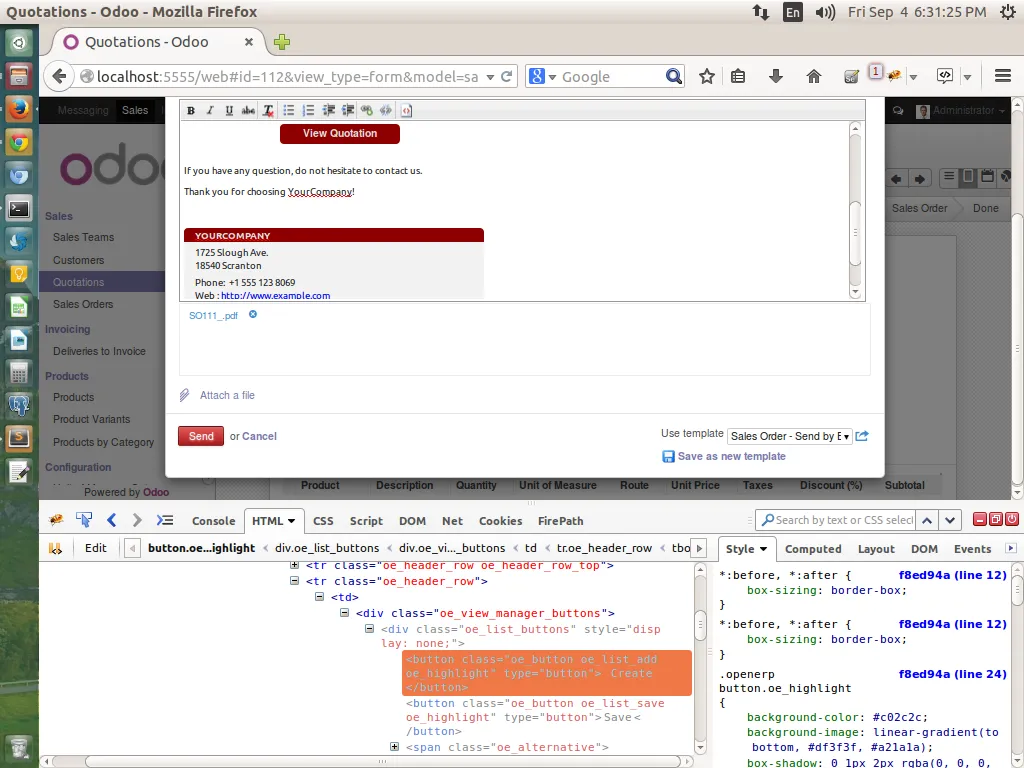Bookmark this page with the star icon
Image resolution: width=1024 pixels, height=768 pixels.
(x=707, y=76)
